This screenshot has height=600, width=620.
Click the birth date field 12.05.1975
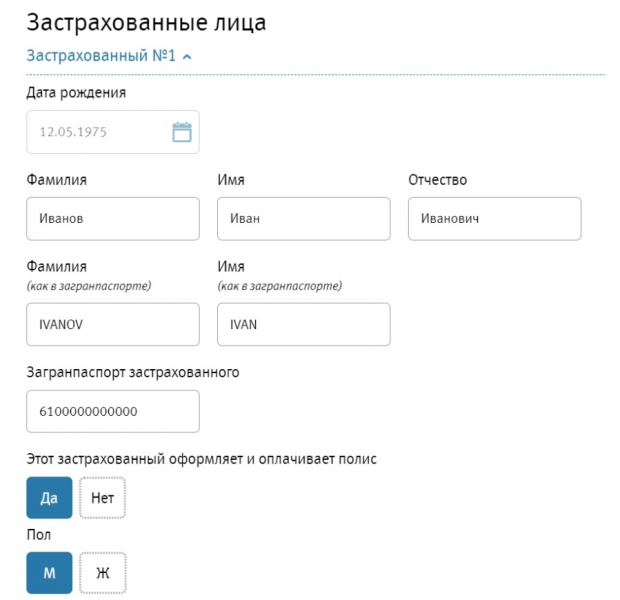pyautogui.click(x=95, y=132)
